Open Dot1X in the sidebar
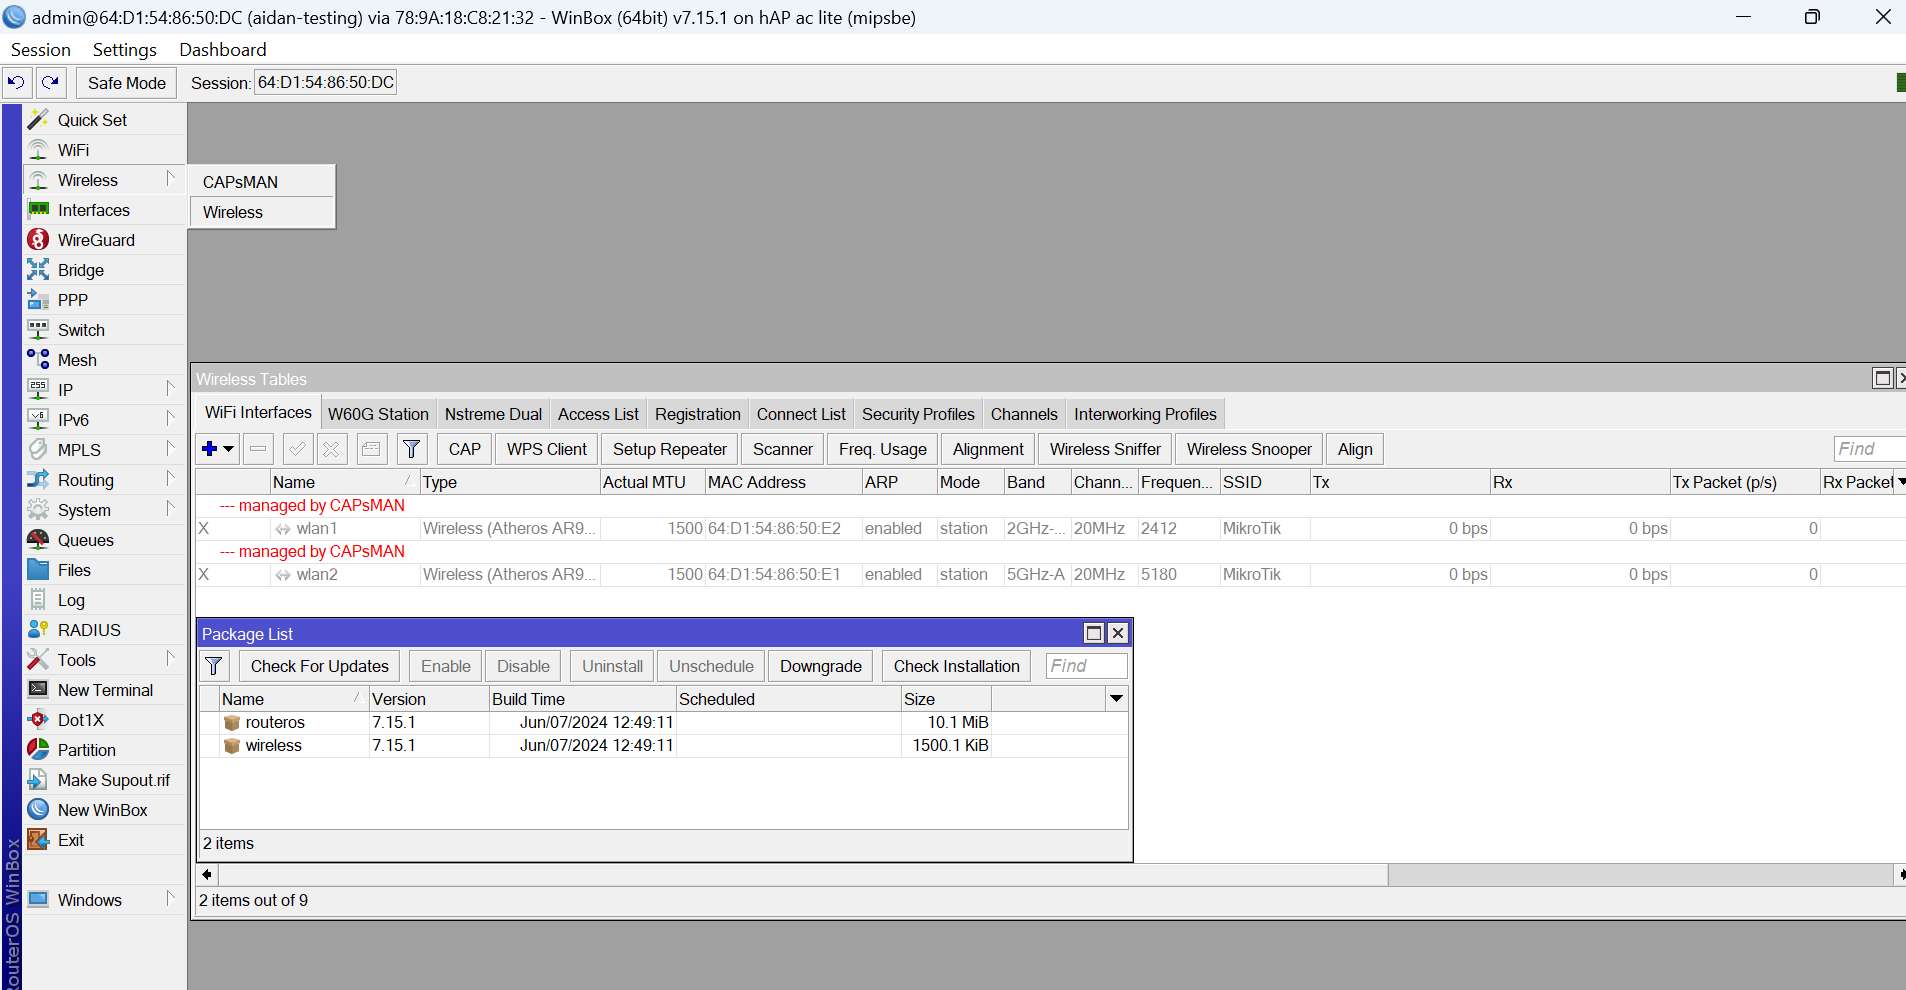 coord(104,720)
